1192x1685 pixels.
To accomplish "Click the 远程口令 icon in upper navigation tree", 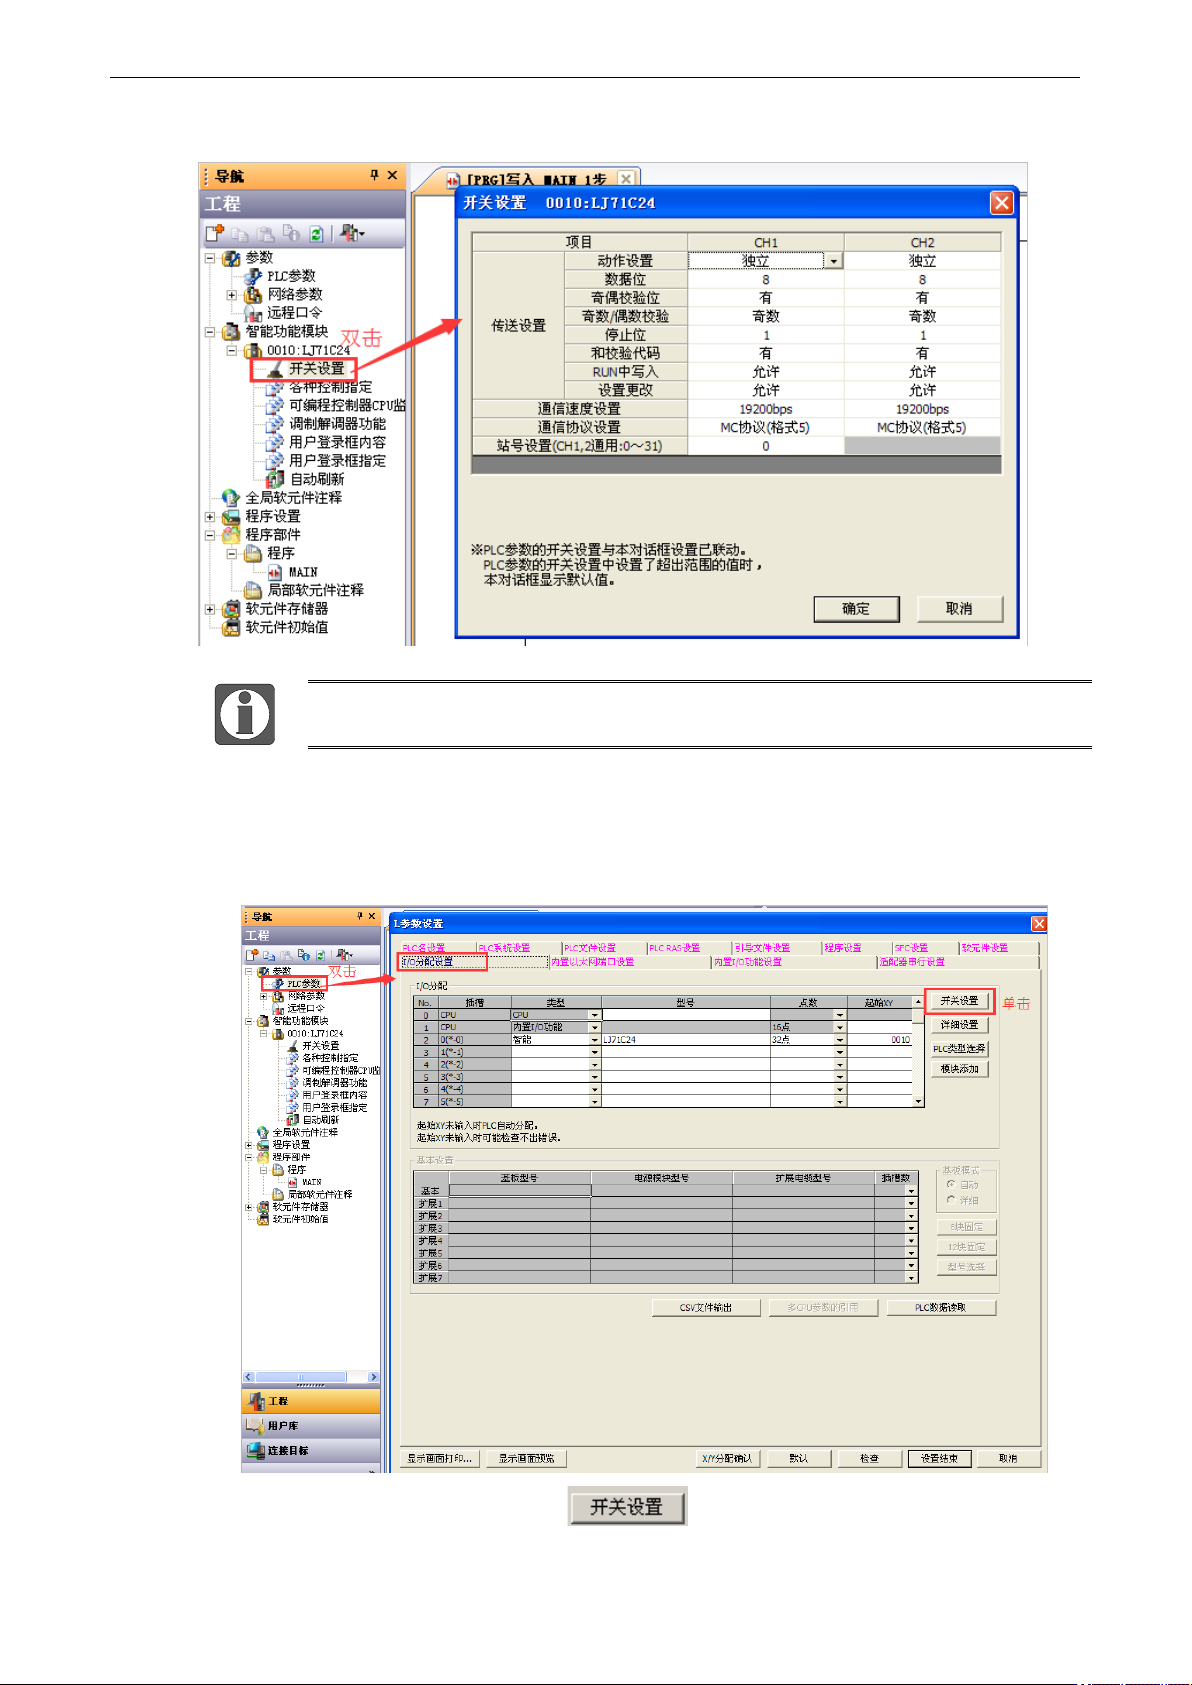I will pos(253,313).
